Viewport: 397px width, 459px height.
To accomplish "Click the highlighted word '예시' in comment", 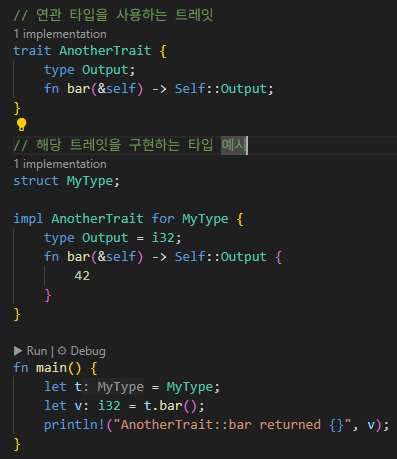I will coord(234,145).
